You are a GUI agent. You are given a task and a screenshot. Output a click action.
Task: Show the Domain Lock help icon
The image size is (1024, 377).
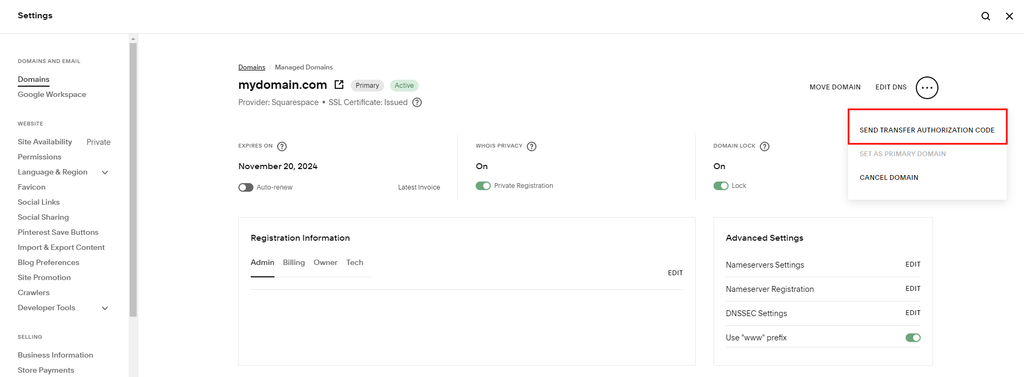(765, 146)
